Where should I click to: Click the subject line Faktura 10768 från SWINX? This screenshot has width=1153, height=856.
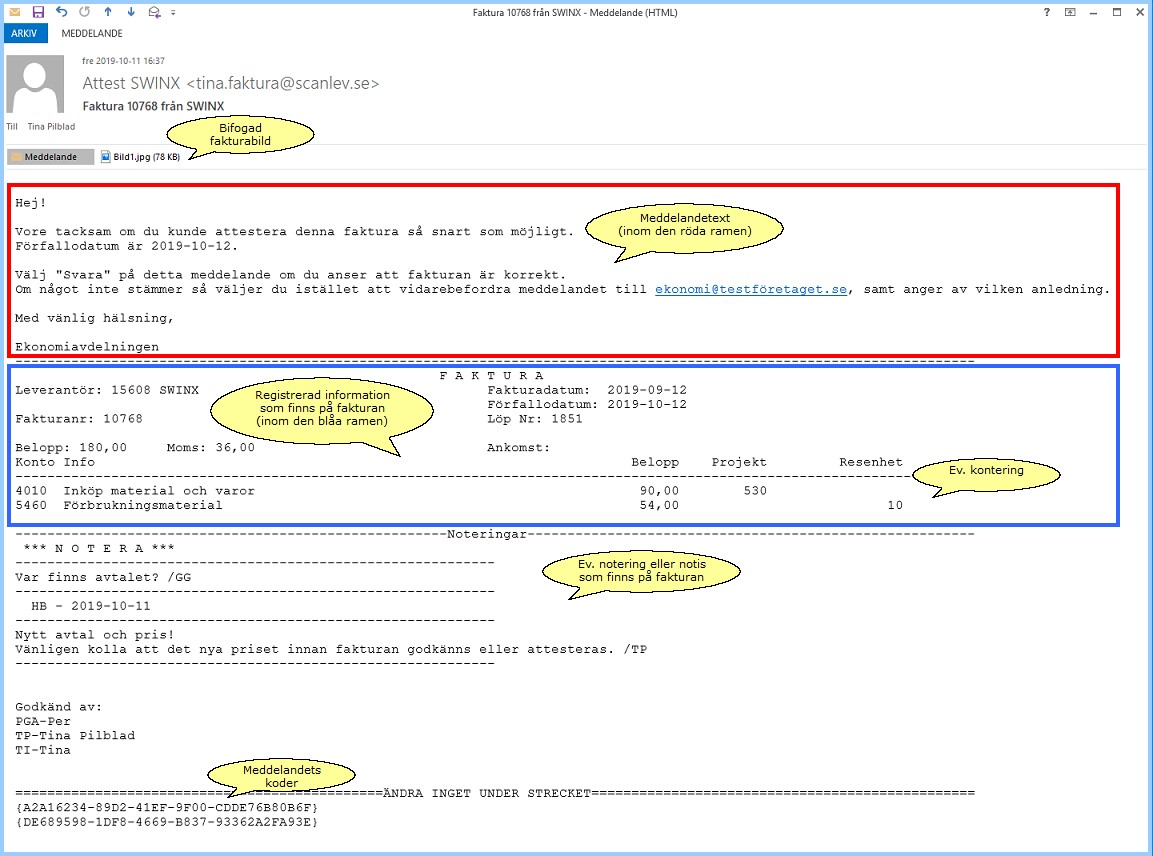(153, 106)
